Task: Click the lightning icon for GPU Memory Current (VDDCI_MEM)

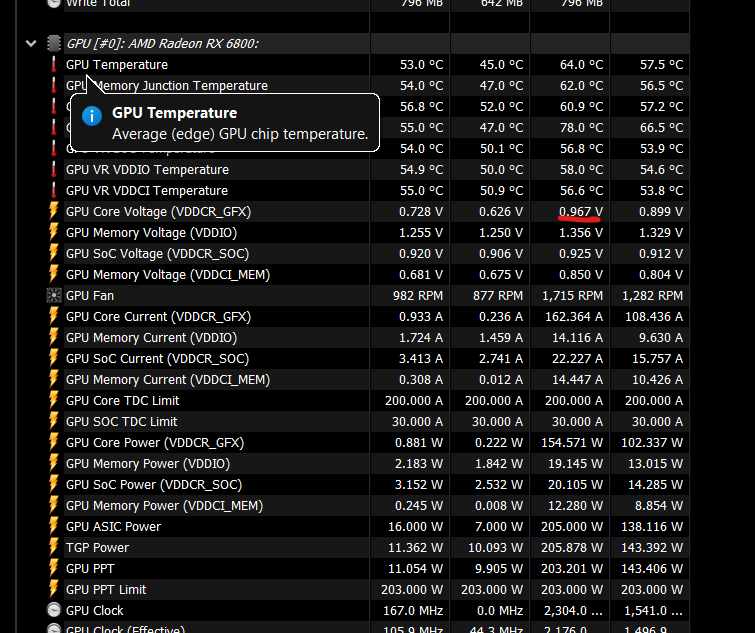Action: tap(53, 380)
